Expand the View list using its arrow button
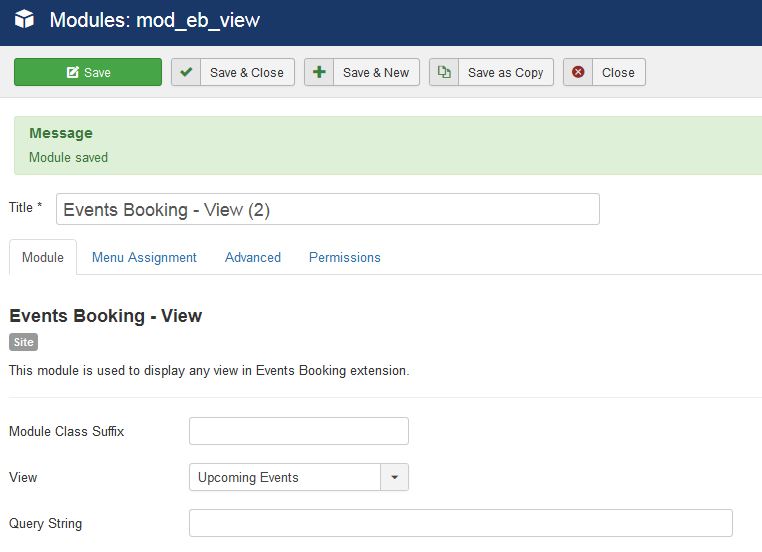The height and width of the screenshot is (552, 762). [394, 478]
